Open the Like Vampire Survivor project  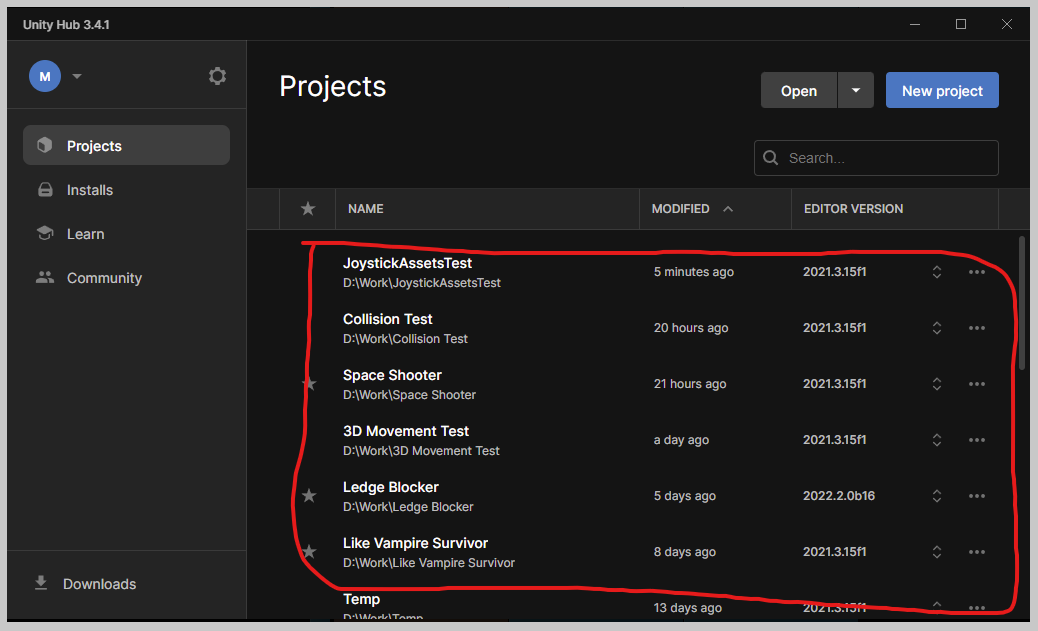pos(415,544)
